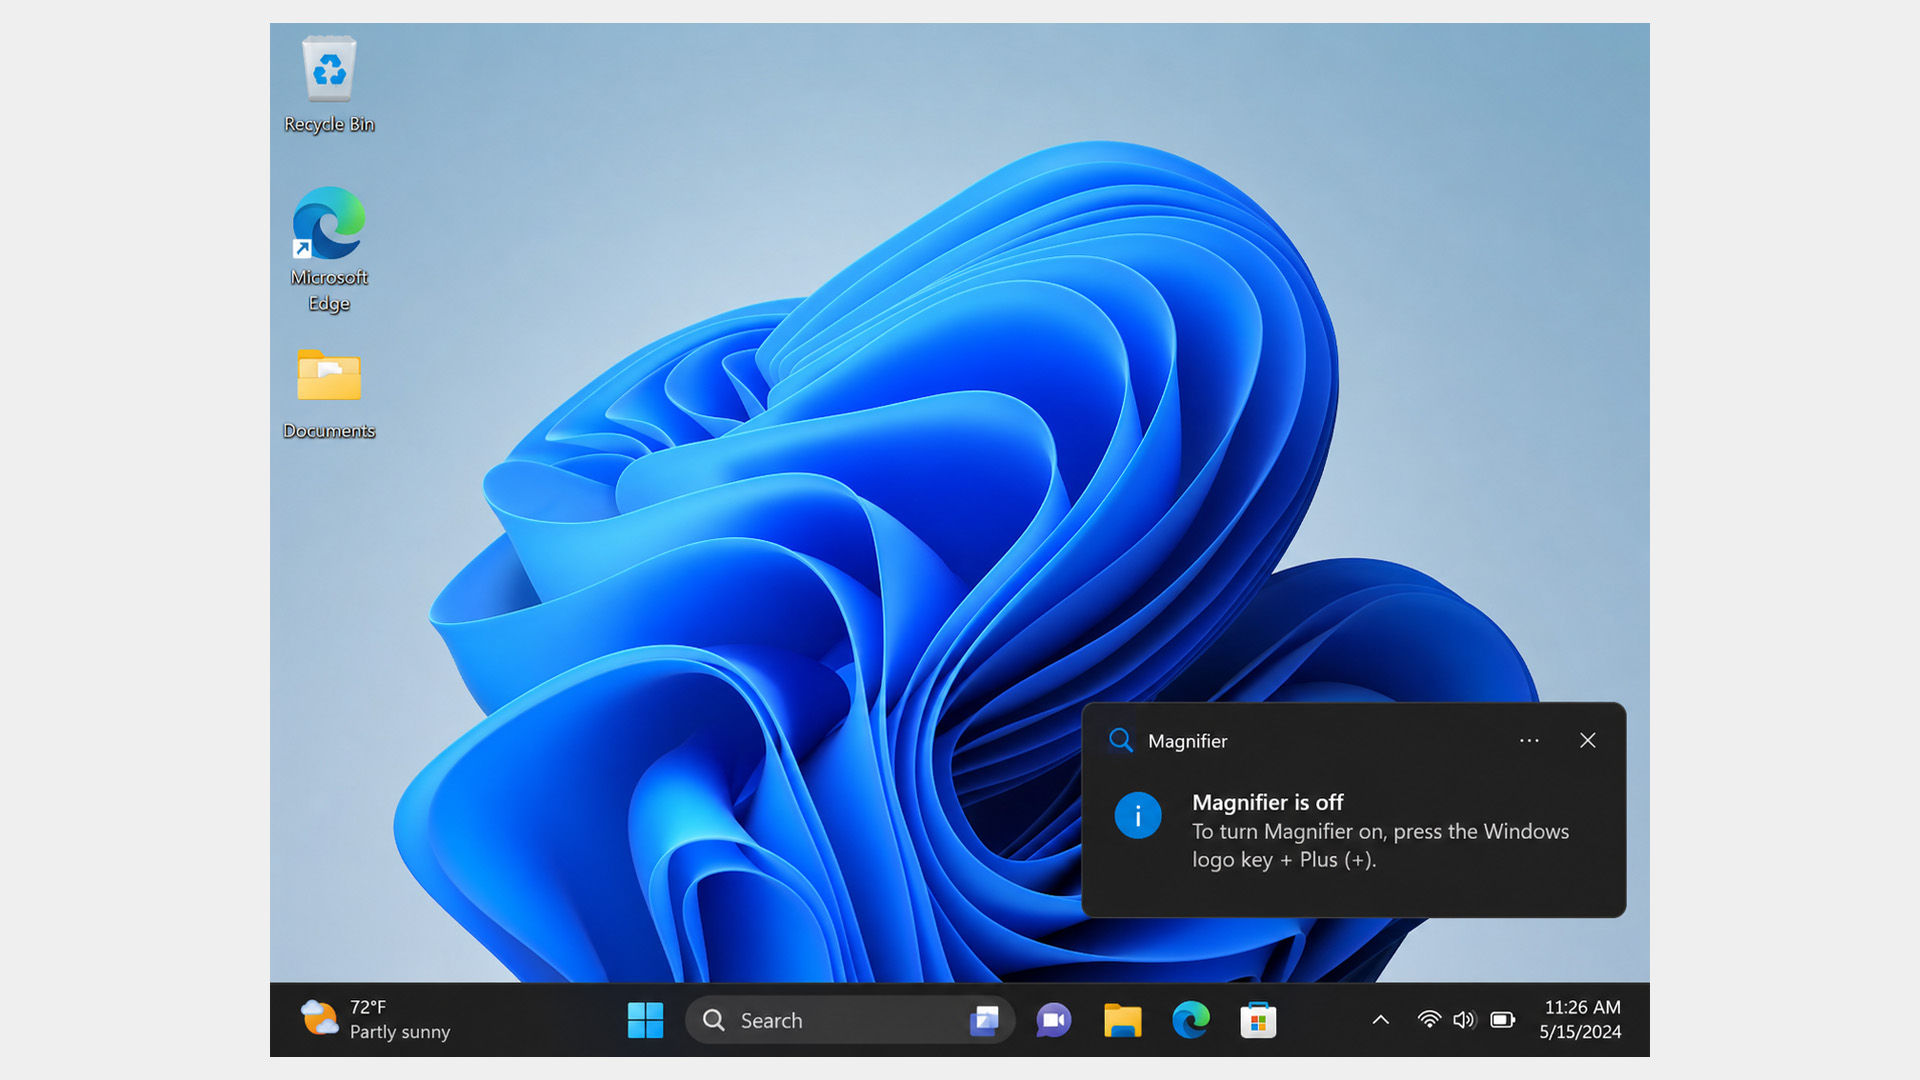Click the battery status icon
Viewport: 1920px width, 1080px height.
tap(1502, 1020)
